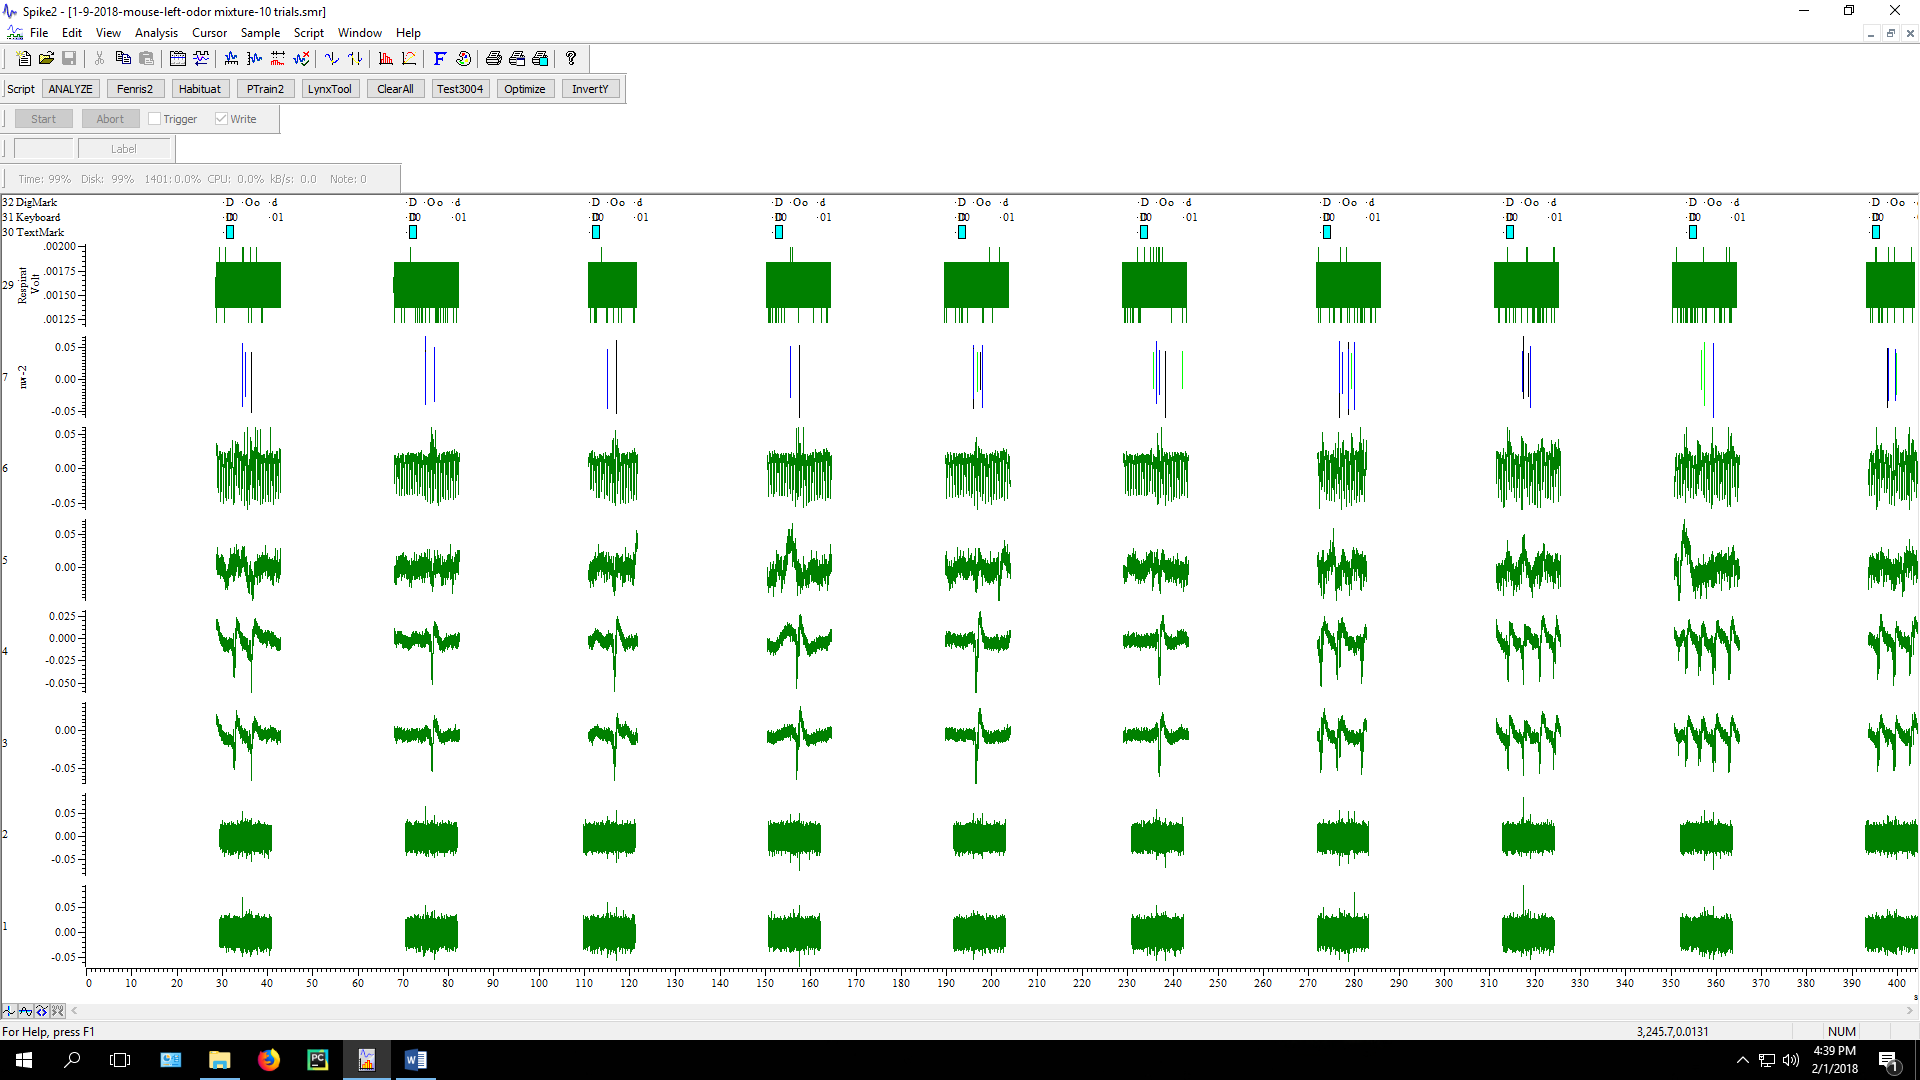
Task: Click the Print preview icon
Action: [517, 59]
